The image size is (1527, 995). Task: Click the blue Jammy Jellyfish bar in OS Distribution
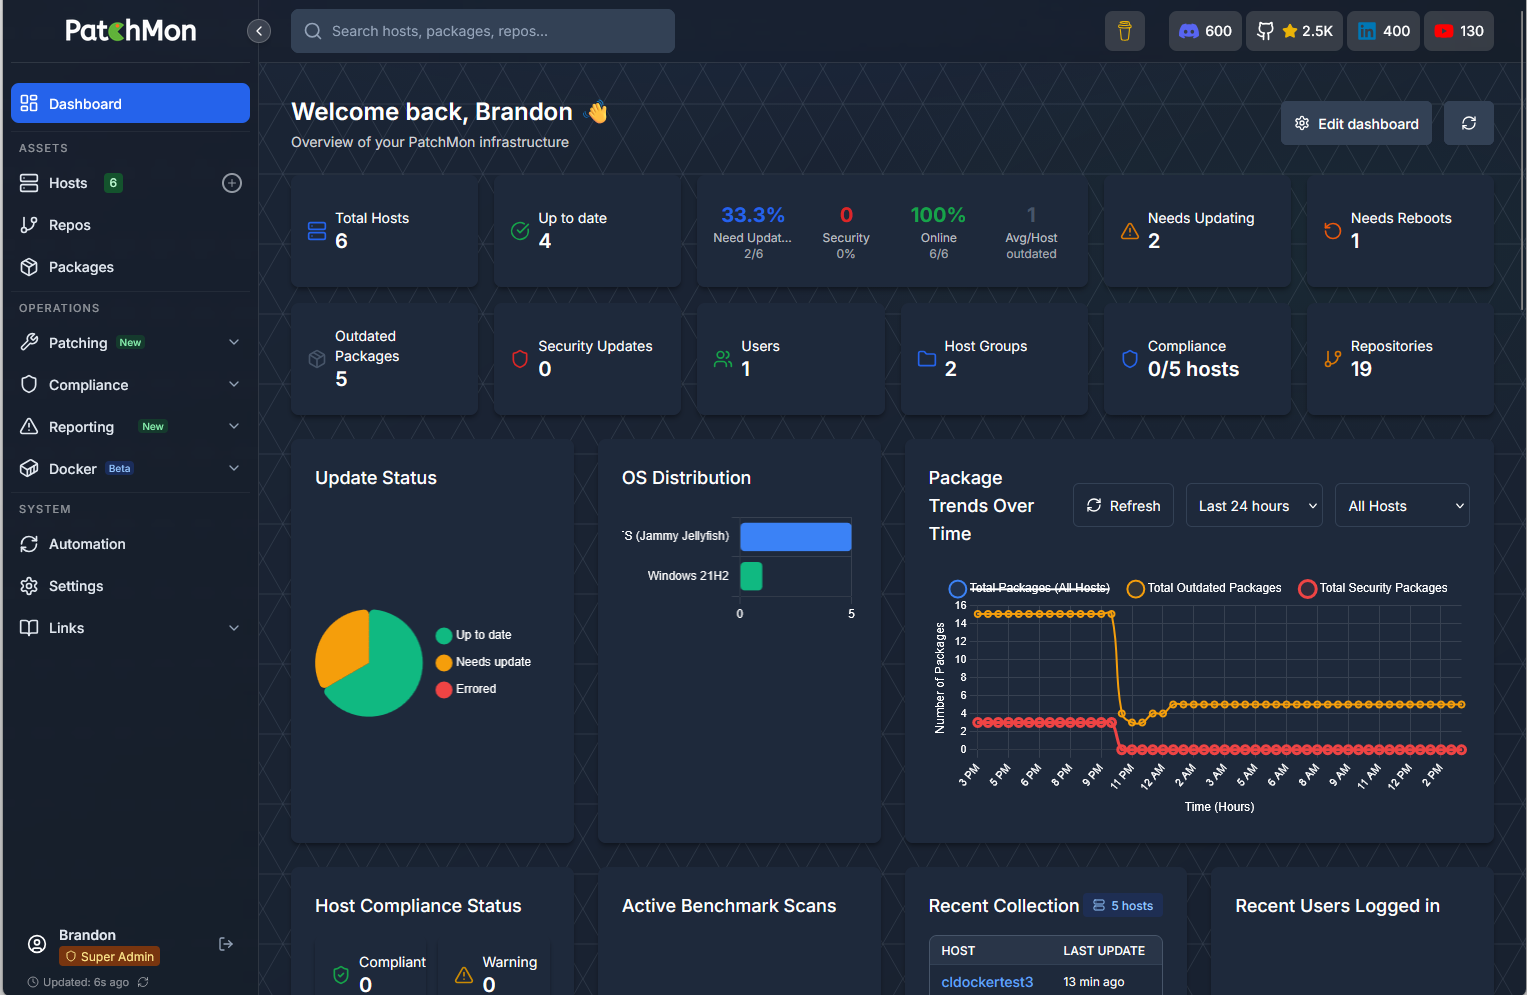pos(796,536)
